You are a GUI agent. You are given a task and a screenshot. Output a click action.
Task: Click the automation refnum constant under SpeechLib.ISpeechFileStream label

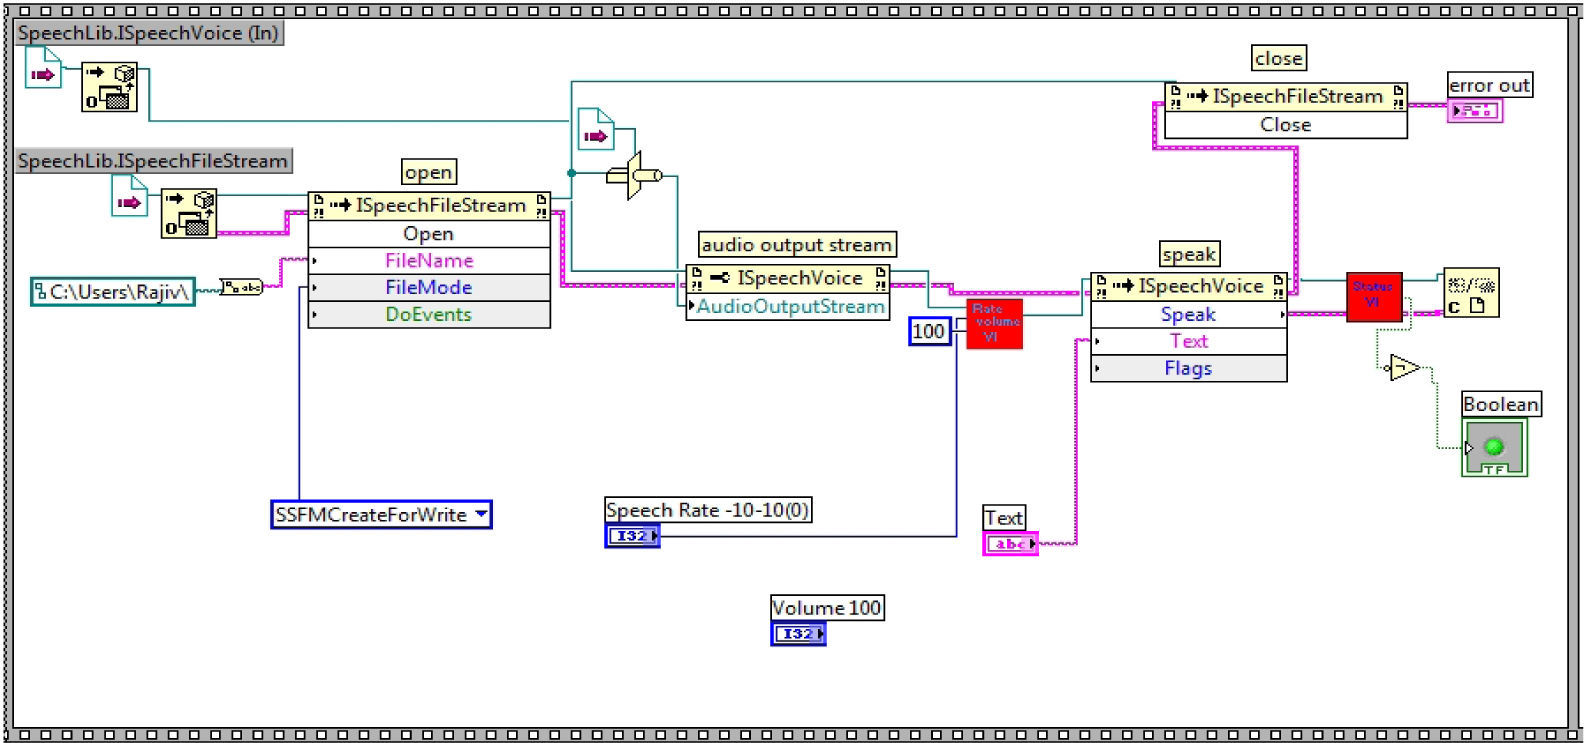coord(129,196)
